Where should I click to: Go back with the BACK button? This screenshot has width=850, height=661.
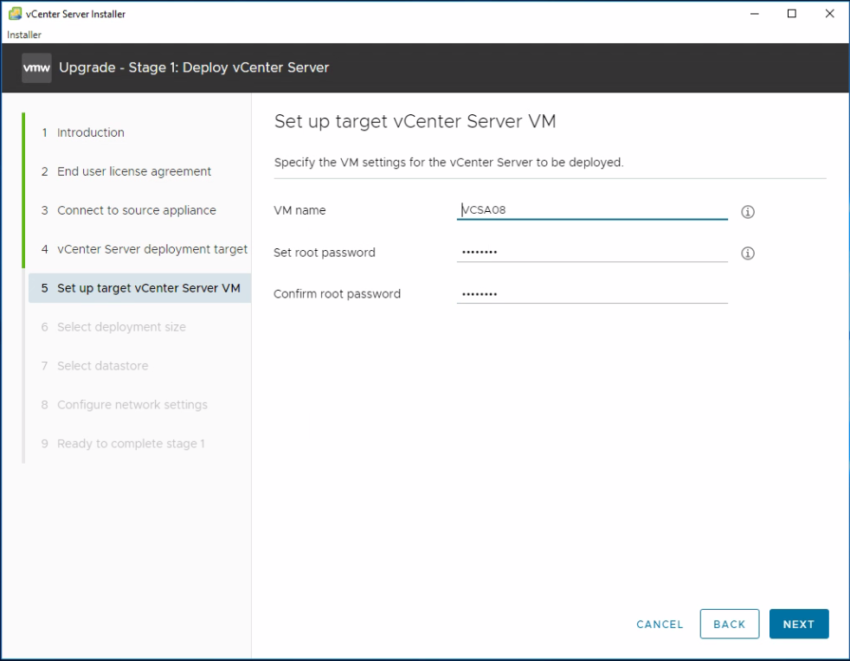(729, 624)
